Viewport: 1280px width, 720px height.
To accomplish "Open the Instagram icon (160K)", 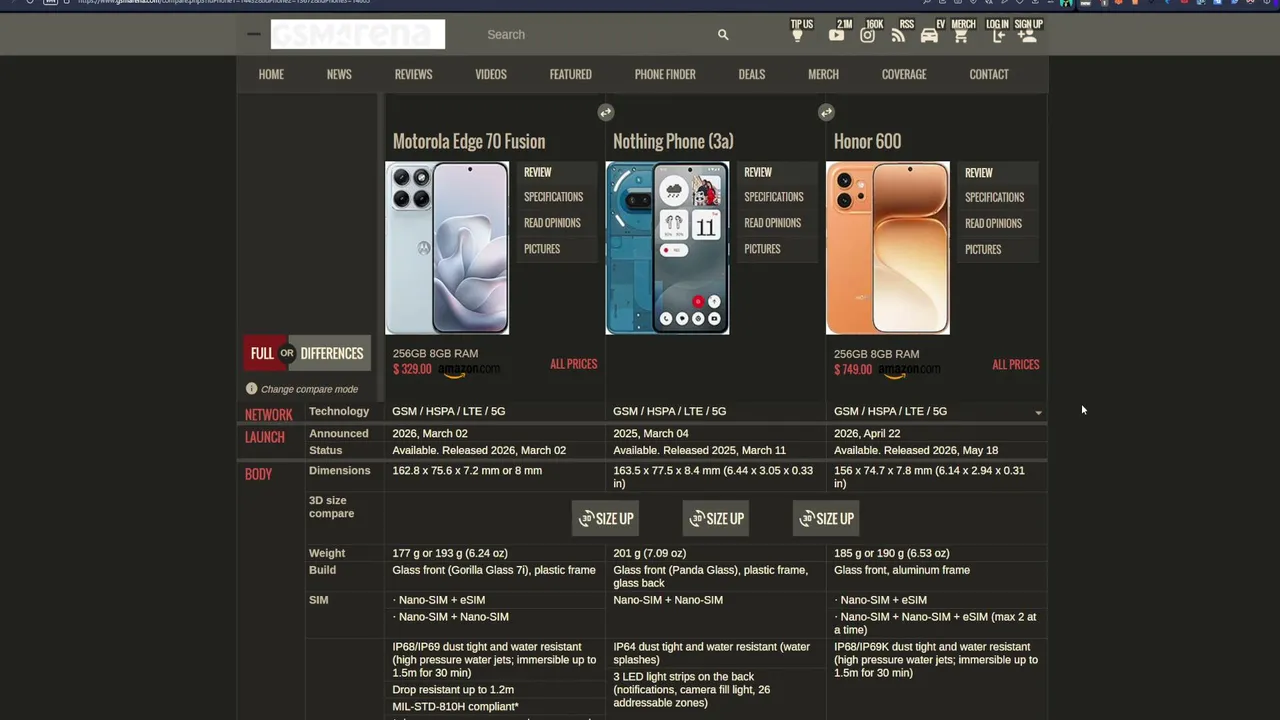I will (x=868, y=36).
